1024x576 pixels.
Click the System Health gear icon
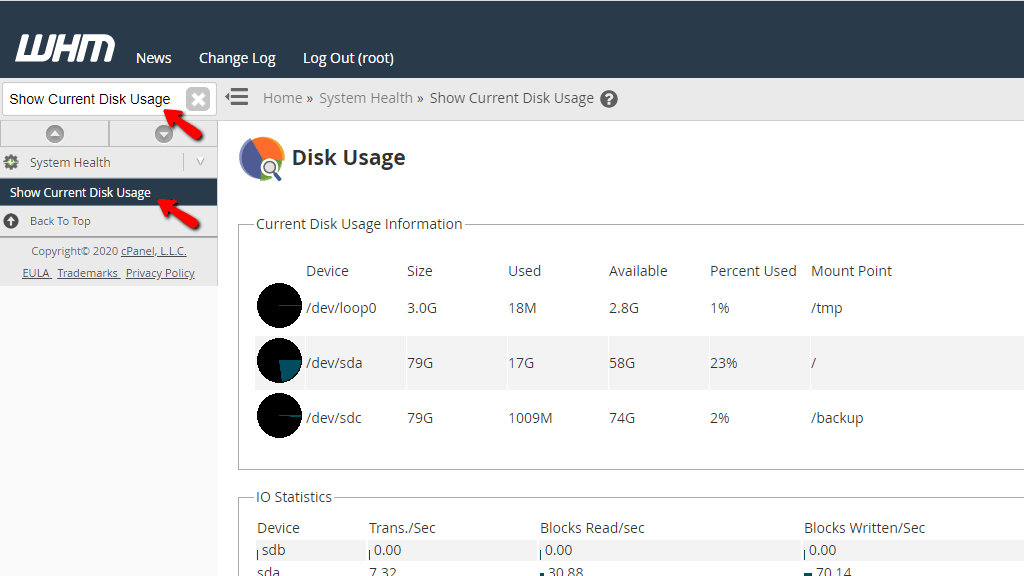11,162
